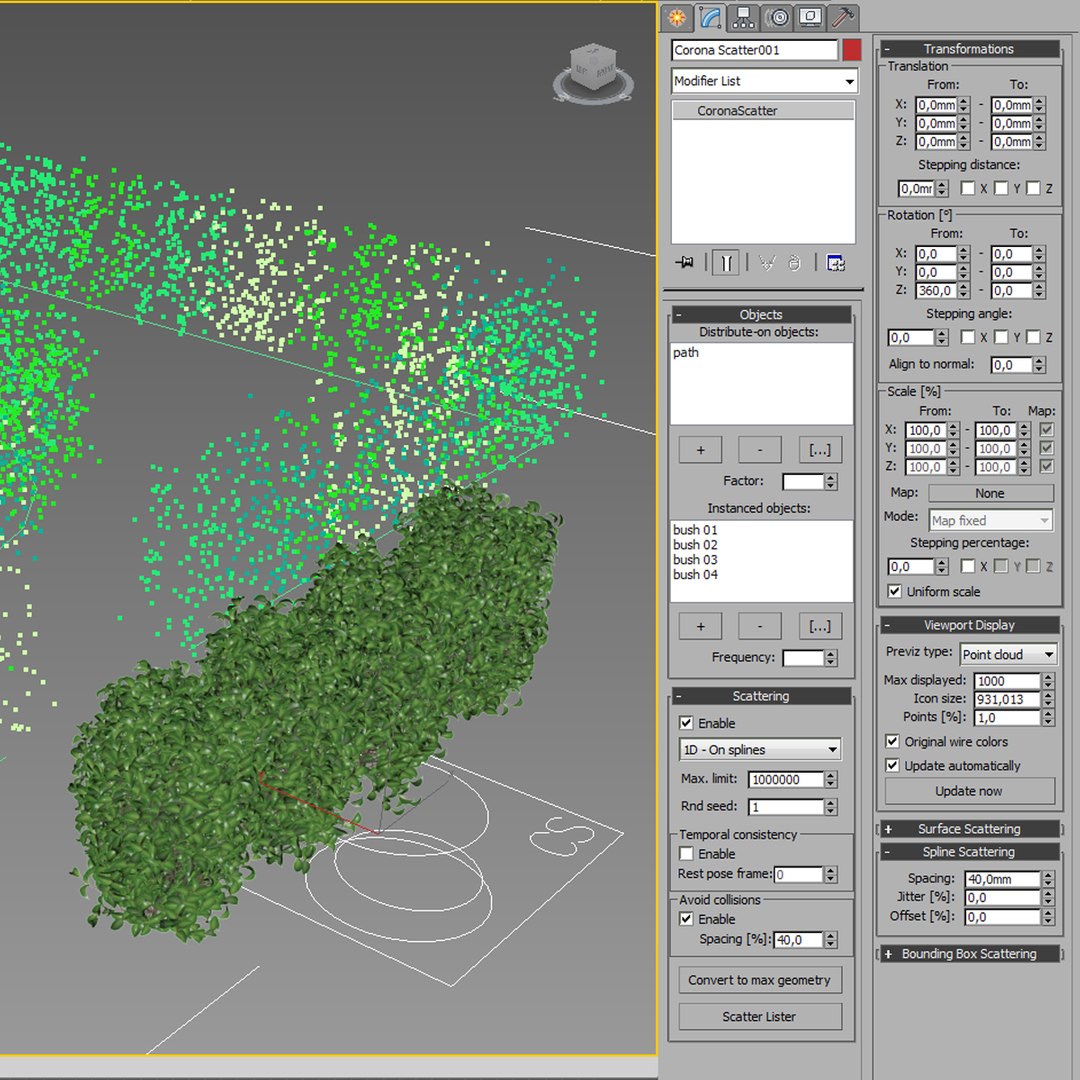The height and width of the screenshot is (1080, 1080).
Task: Click the Frequency input field
Action: (x=803, y=658)
